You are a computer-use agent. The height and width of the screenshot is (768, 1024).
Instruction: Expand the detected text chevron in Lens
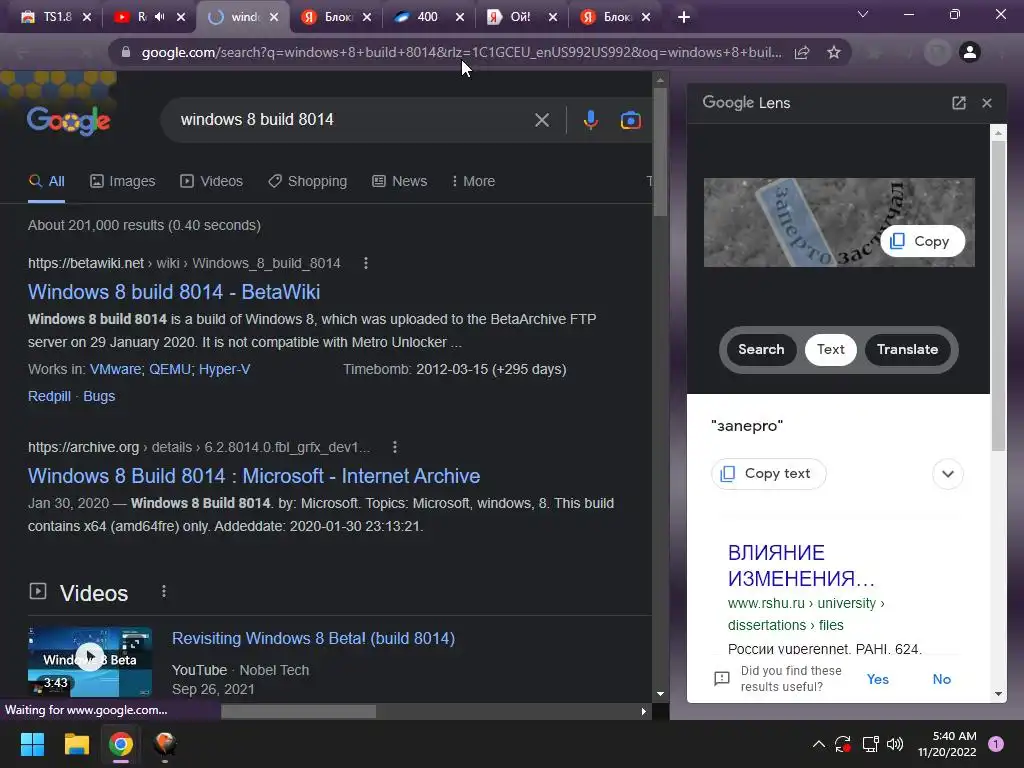click(x=948, y=473)
